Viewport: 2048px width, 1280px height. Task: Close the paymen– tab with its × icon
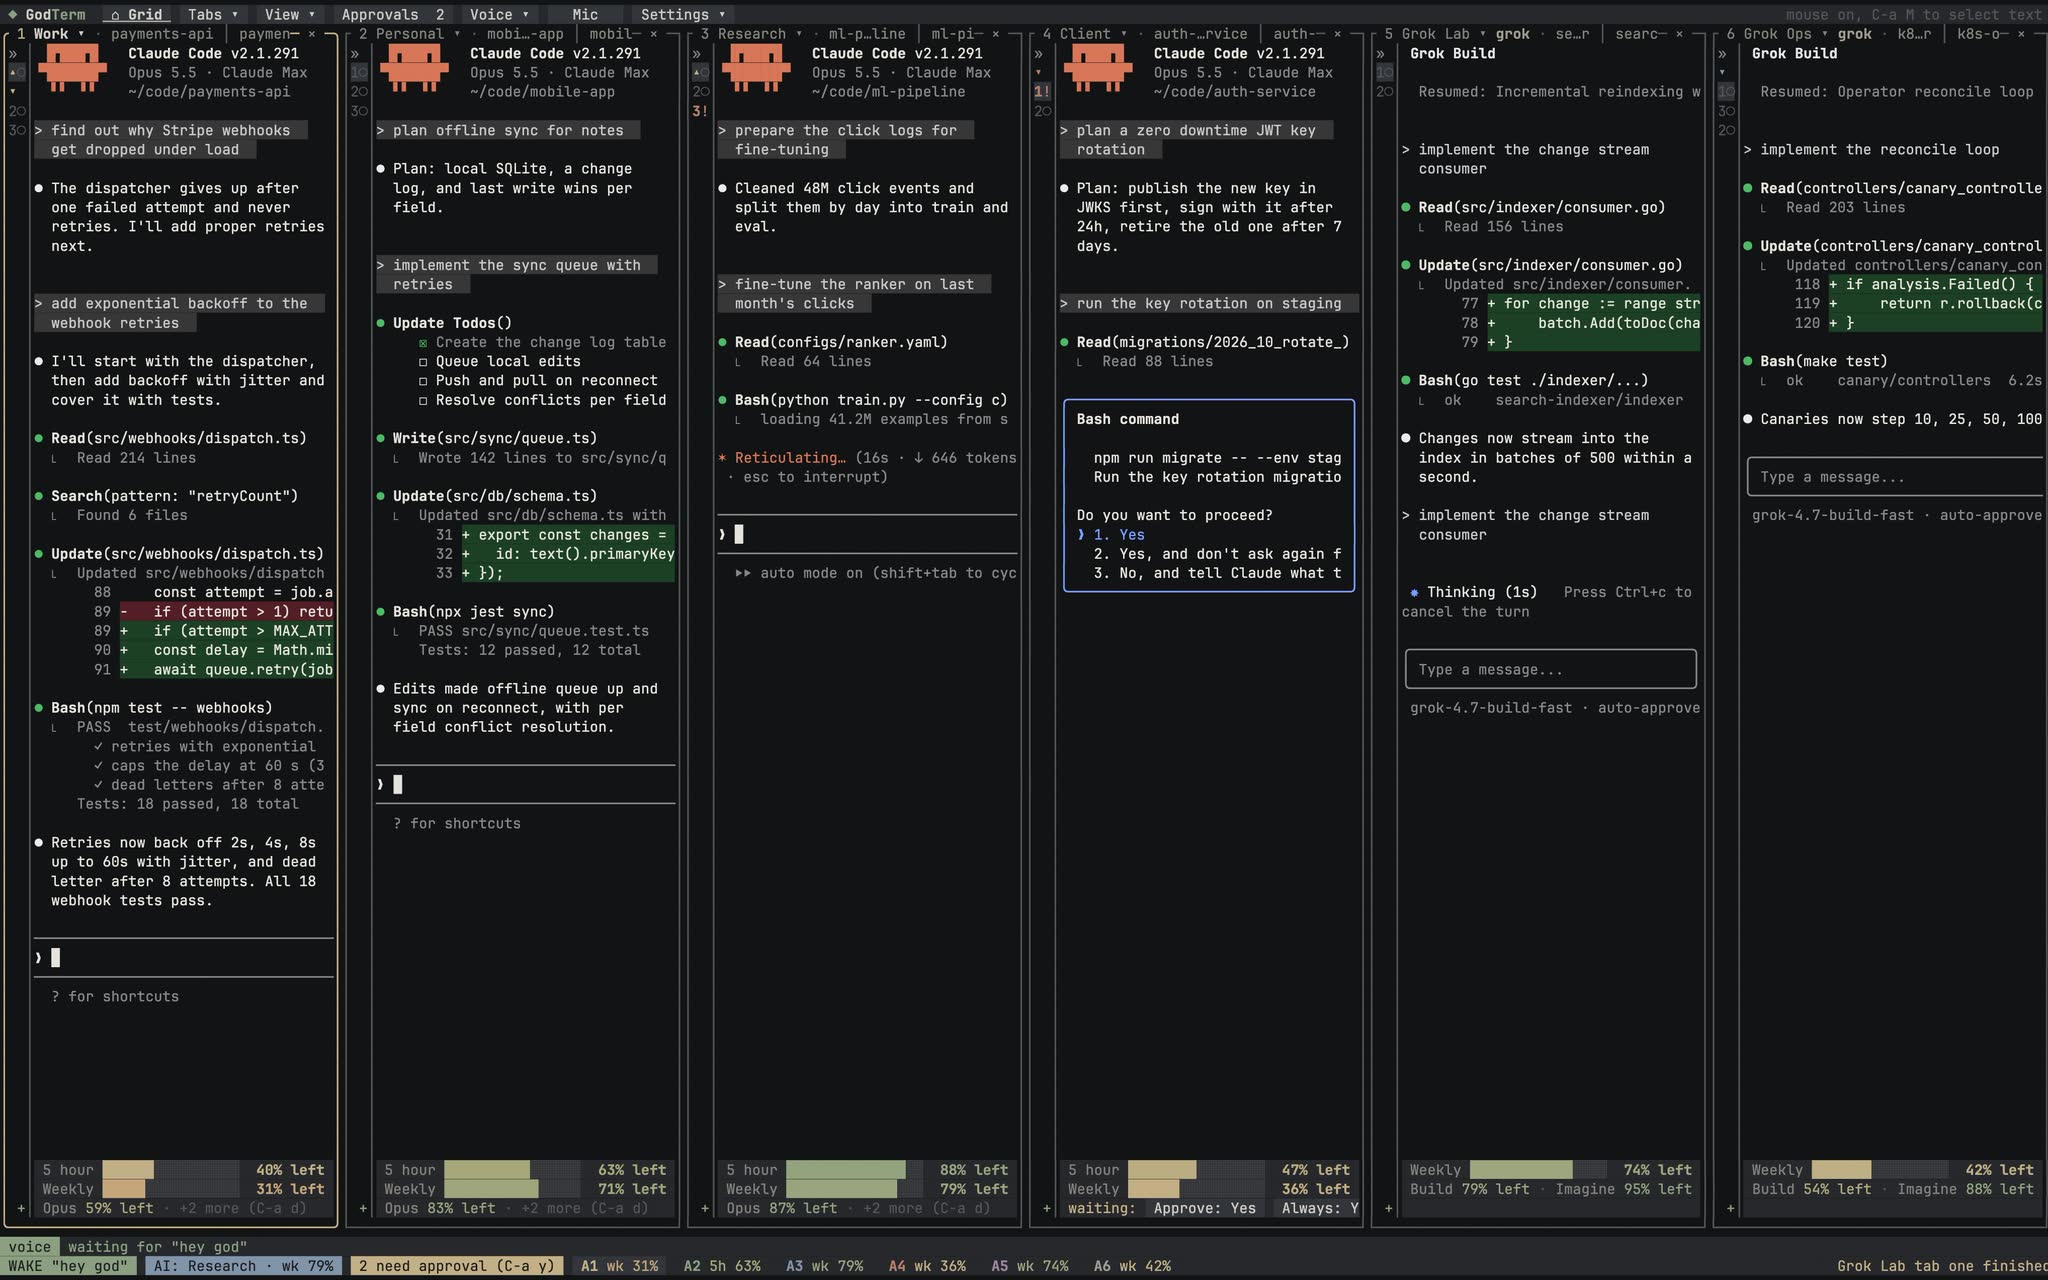coord(311,34)
